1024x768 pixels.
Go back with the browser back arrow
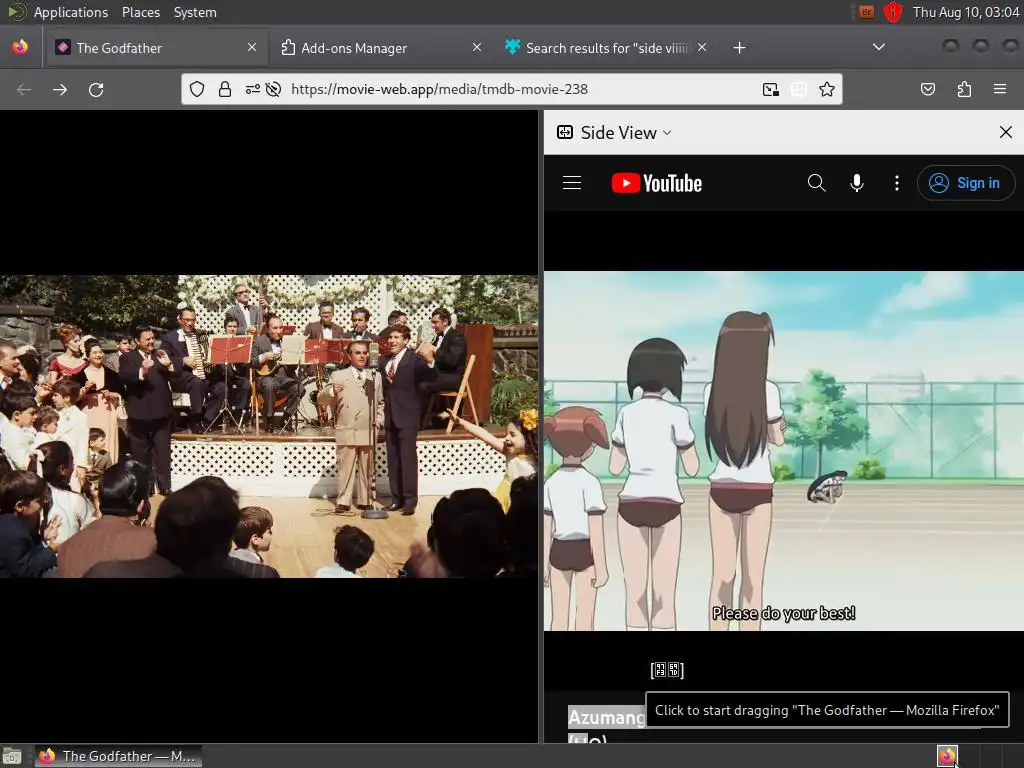point(24,89)
